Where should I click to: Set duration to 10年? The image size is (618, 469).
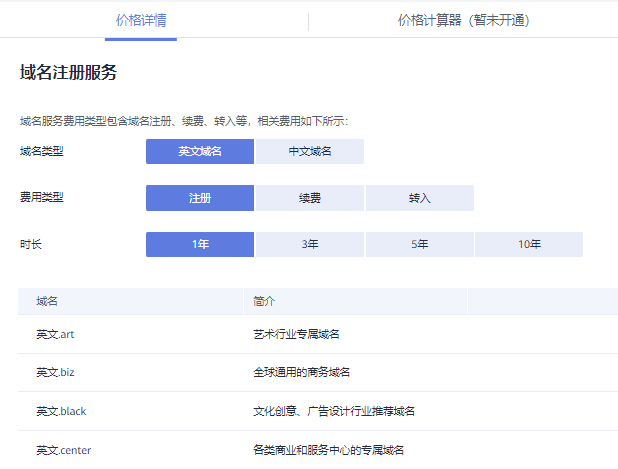click(529, 244)
